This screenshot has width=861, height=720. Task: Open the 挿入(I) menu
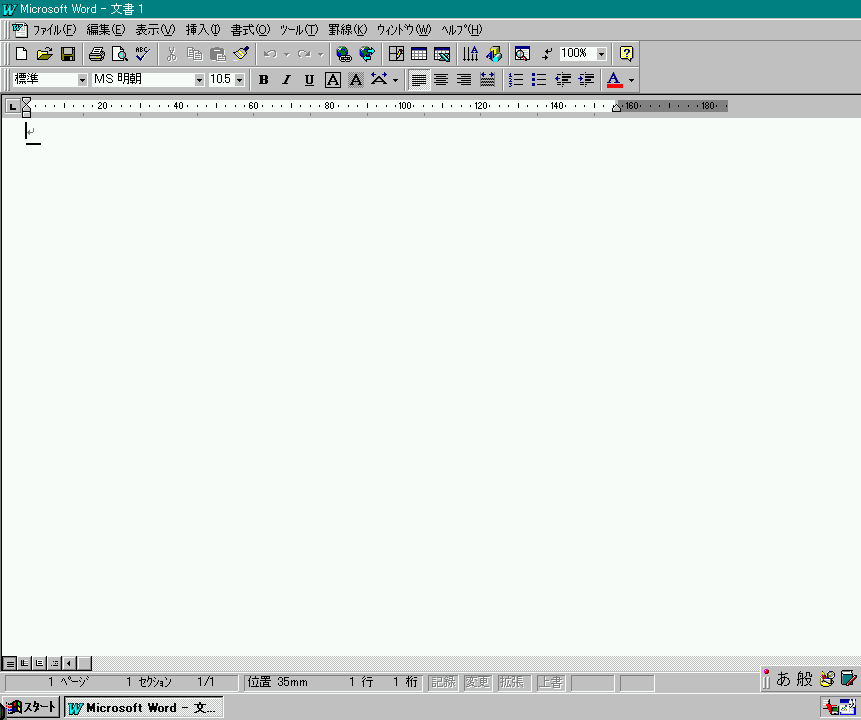[x=203, y=30]
